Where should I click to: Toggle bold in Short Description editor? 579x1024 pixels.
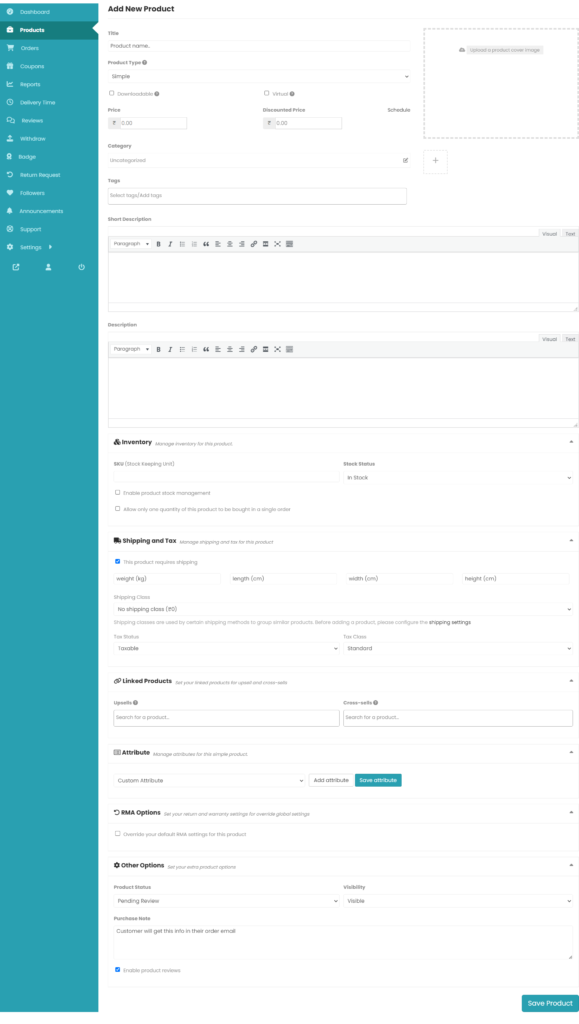(x=159, y=244)
